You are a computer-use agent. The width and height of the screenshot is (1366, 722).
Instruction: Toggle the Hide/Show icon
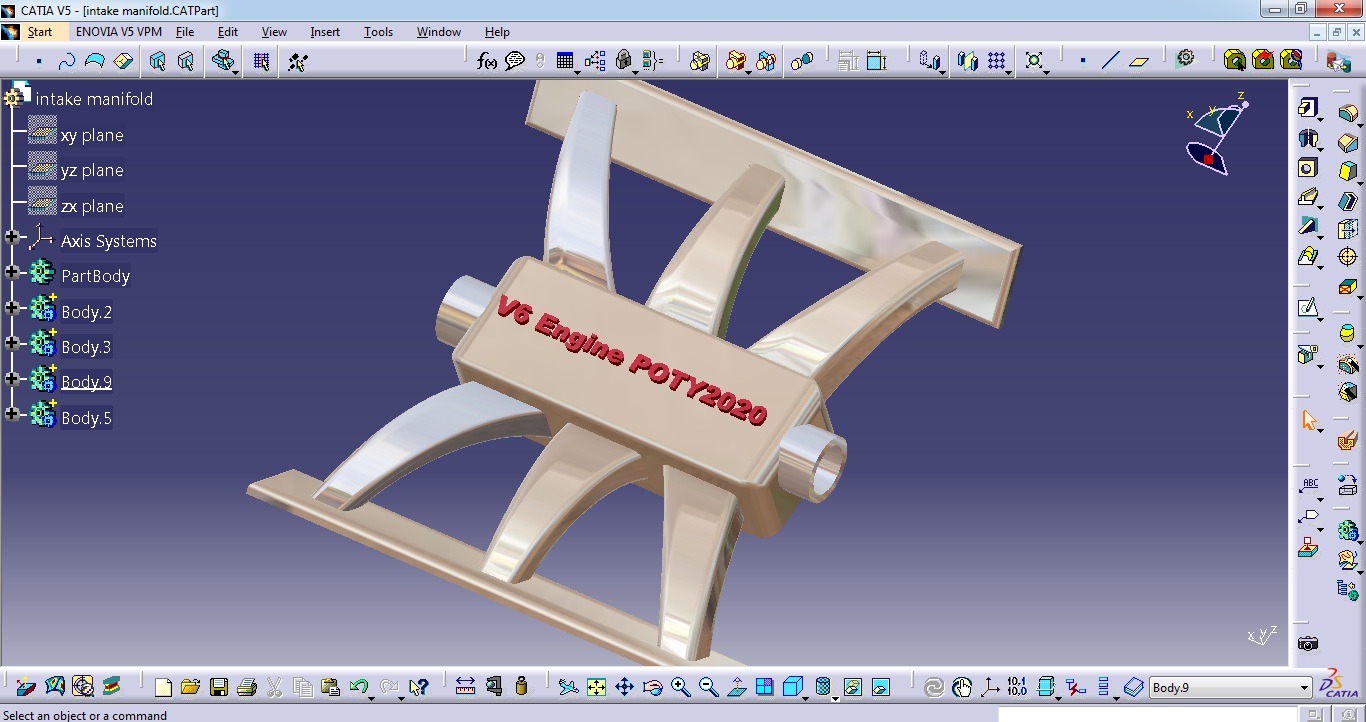pos(853,686)
